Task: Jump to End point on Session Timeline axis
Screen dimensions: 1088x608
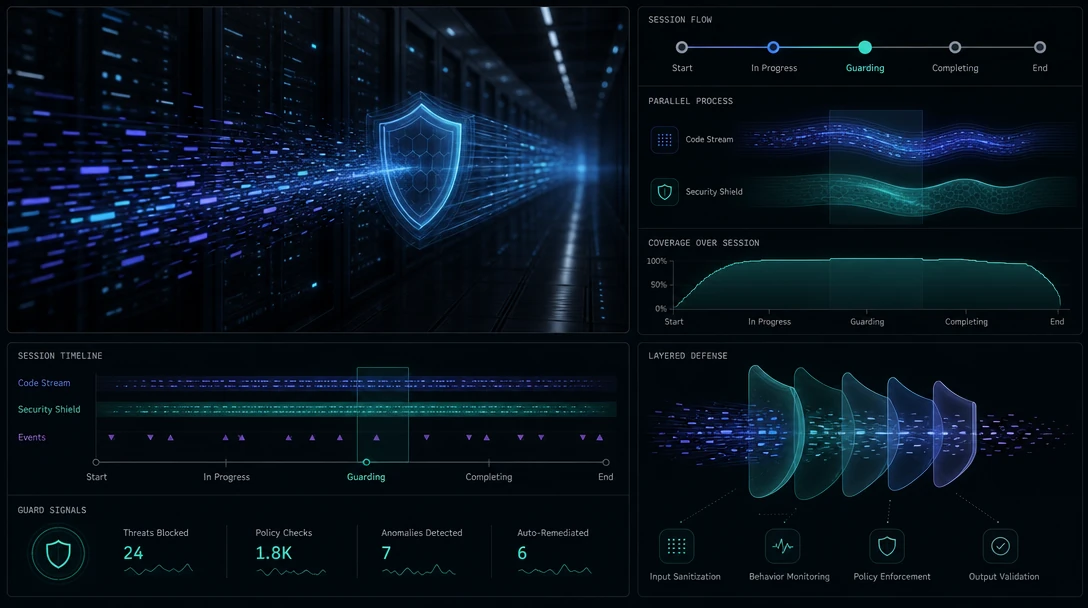Action: click(x=606, y=462)
